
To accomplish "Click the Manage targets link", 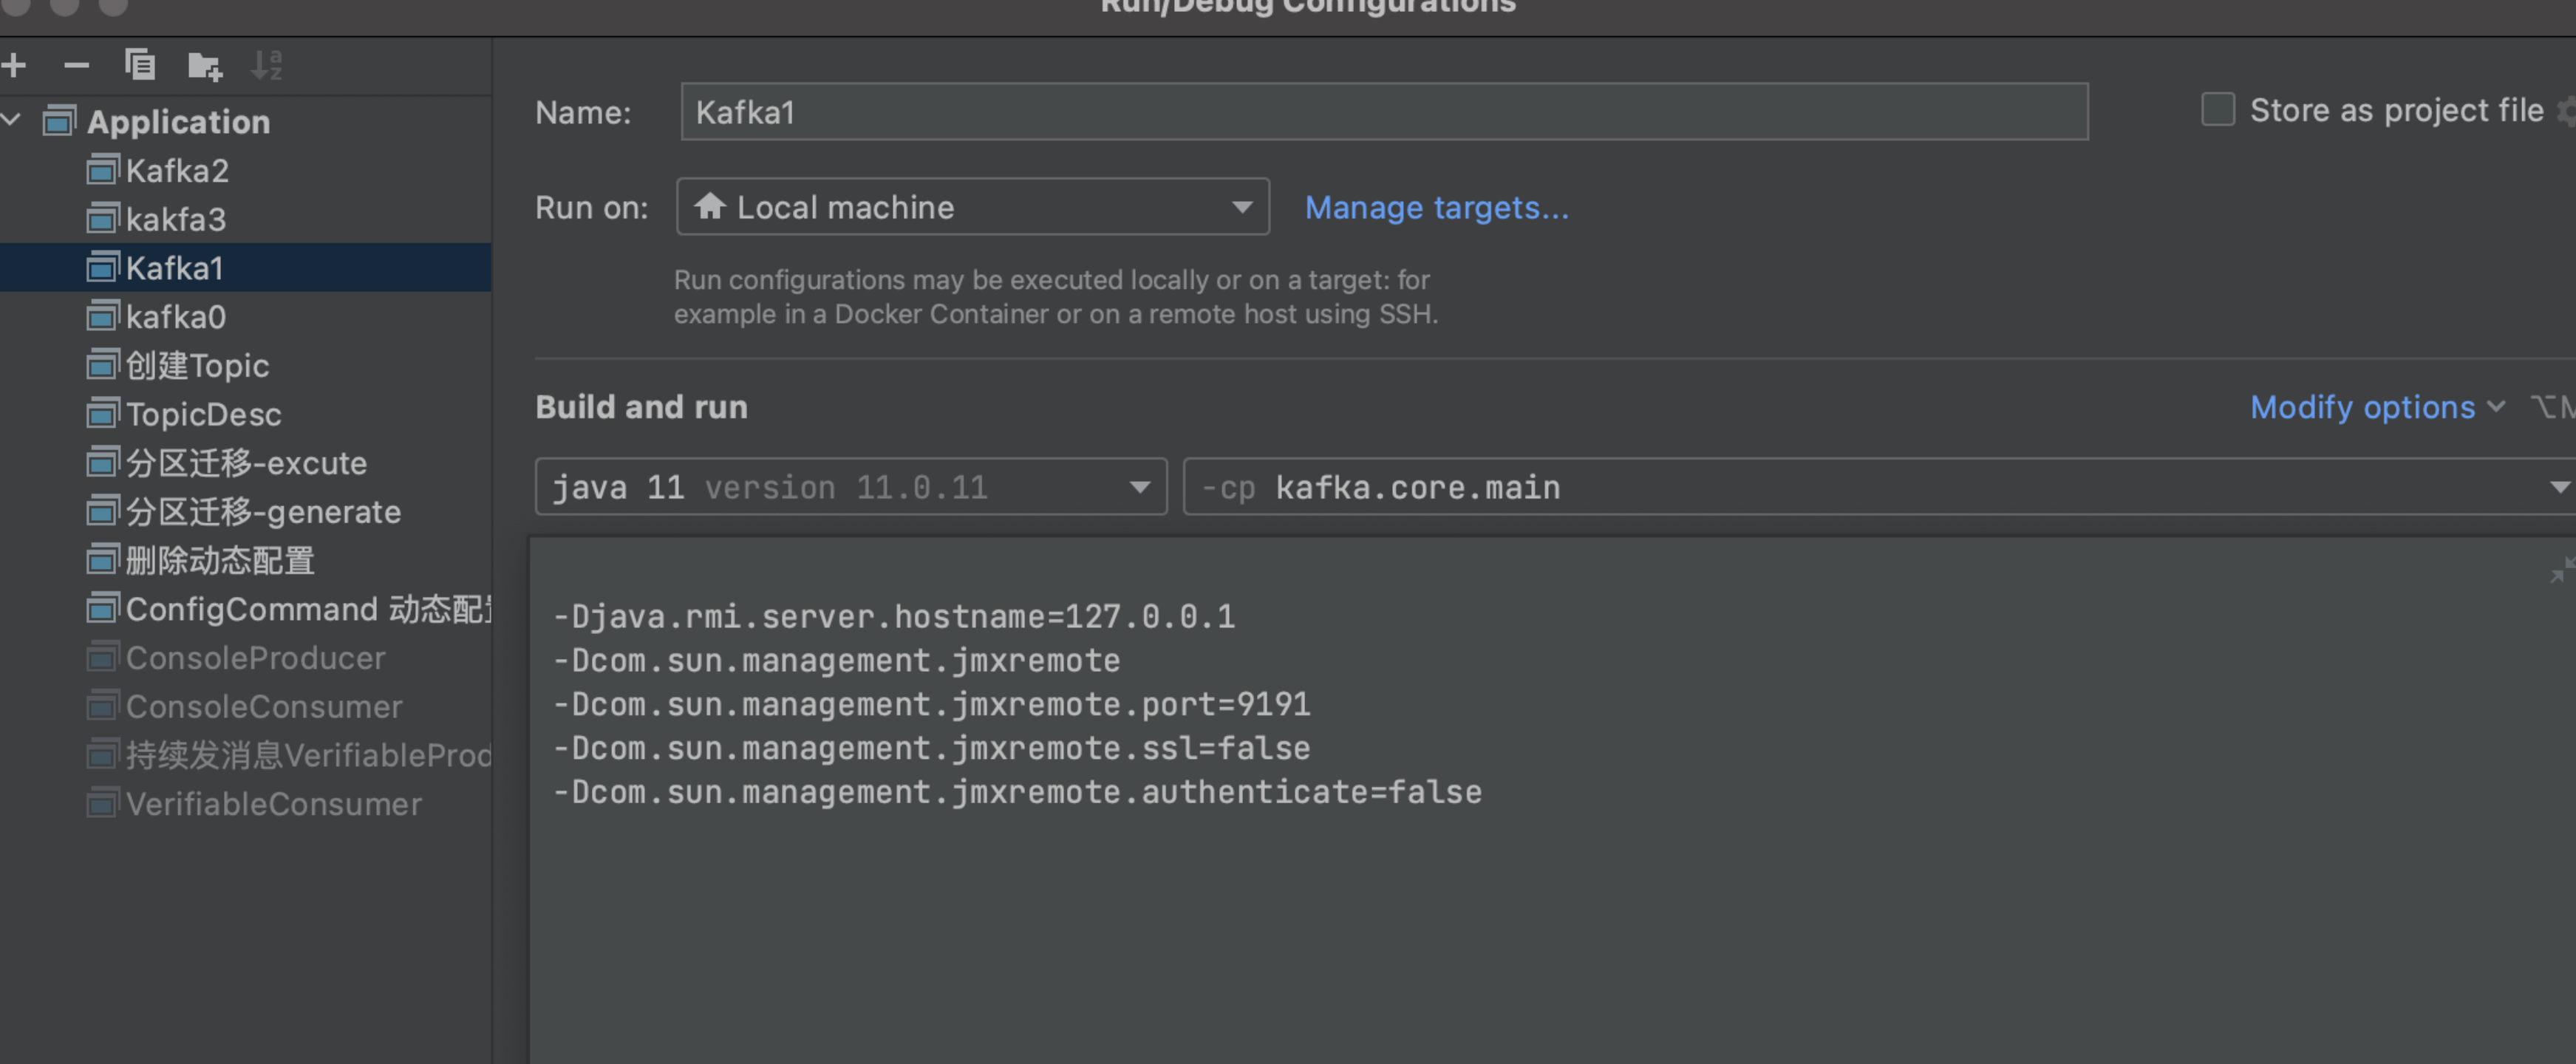I will (x=1436, y=207).
